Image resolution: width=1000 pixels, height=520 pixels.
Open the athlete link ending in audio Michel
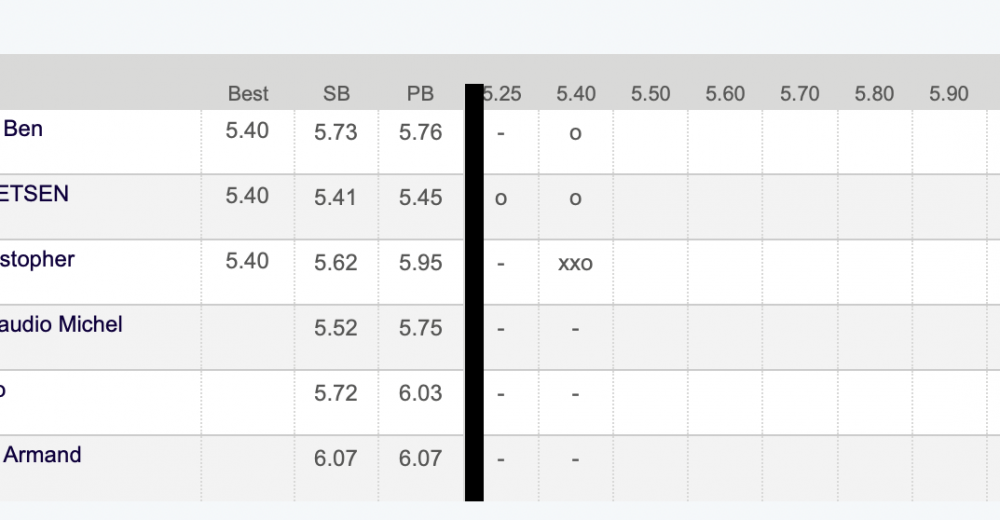point(61,324)
